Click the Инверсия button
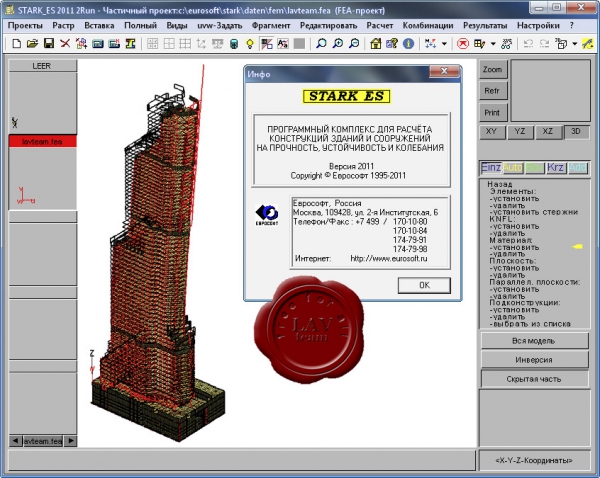This screenshot has height=478, width=600. click(x=534, y=360)
